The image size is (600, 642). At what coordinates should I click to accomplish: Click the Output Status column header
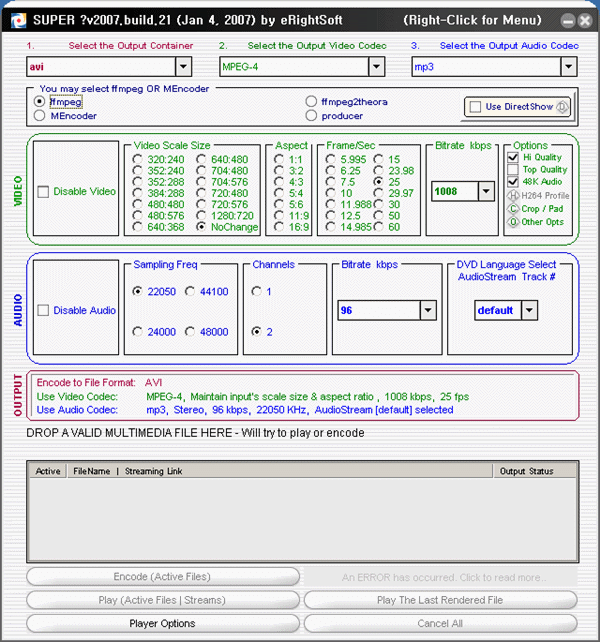tap(534, 471)
